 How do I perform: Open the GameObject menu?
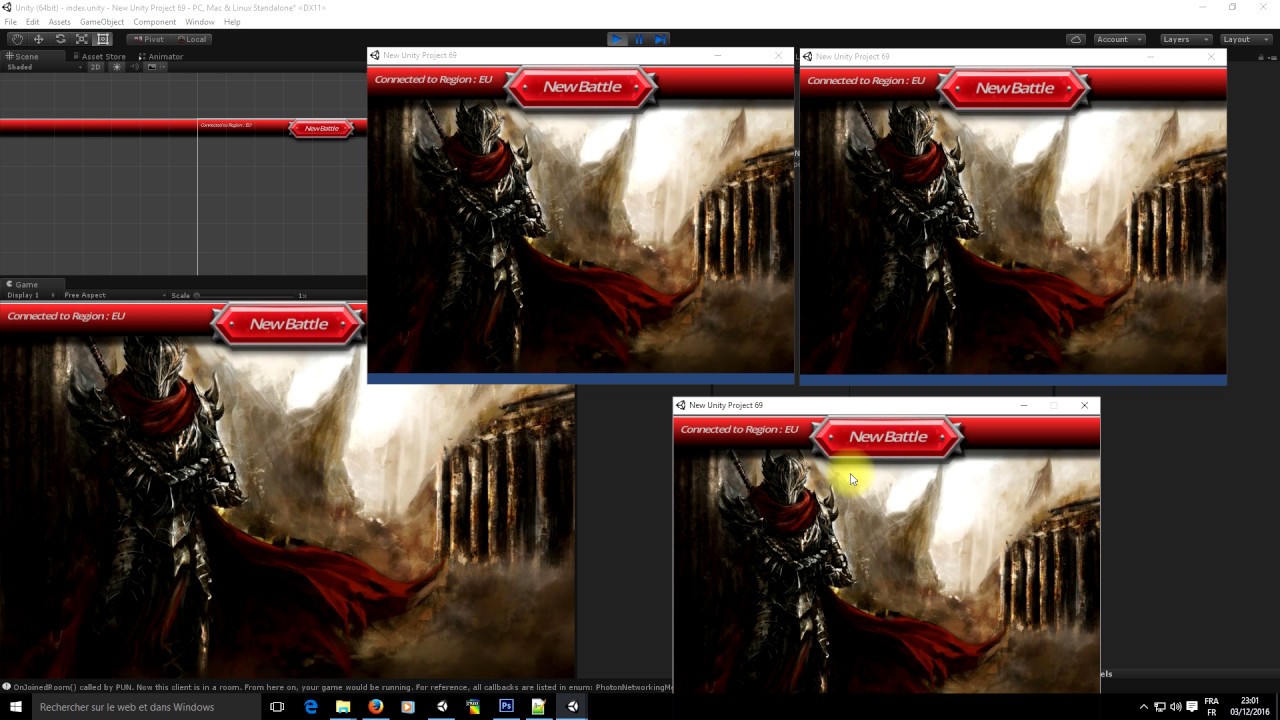pos(102,22)
